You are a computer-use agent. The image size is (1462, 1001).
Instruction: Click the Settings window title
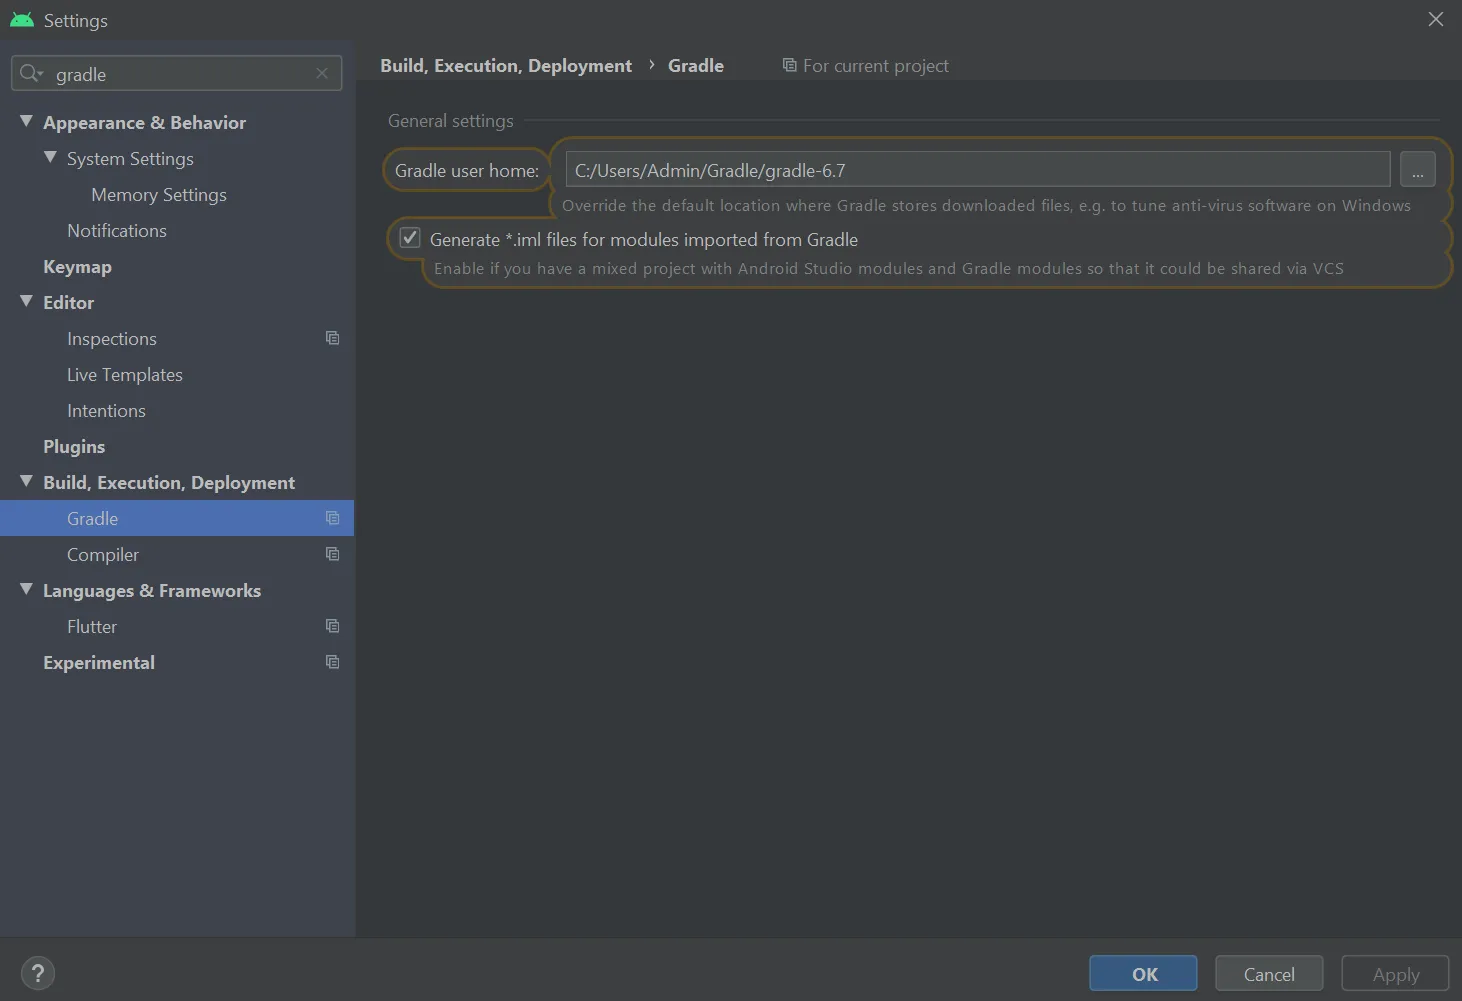(76, 21)
